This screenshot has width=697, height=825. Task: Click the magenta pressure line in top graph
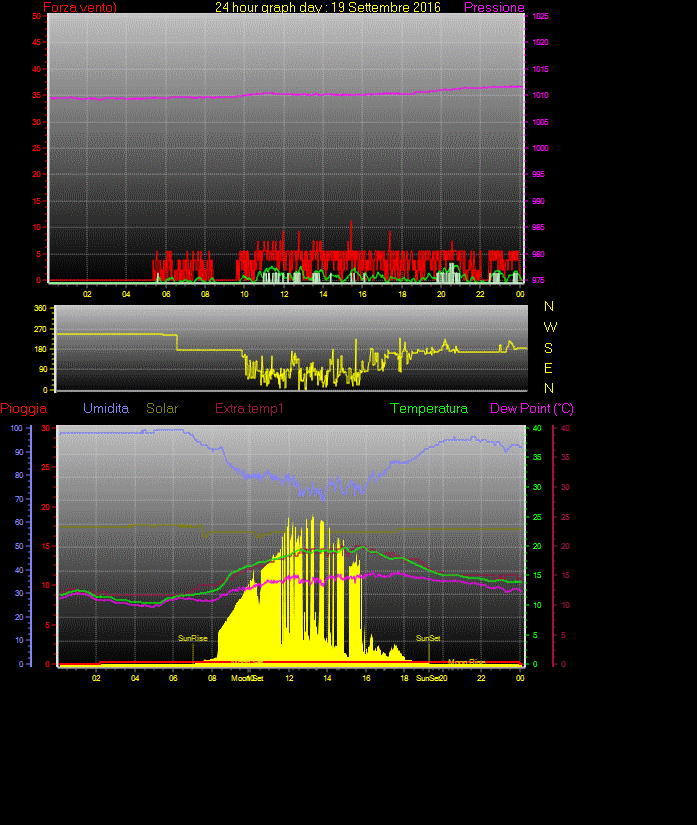(x=300, y=94)
